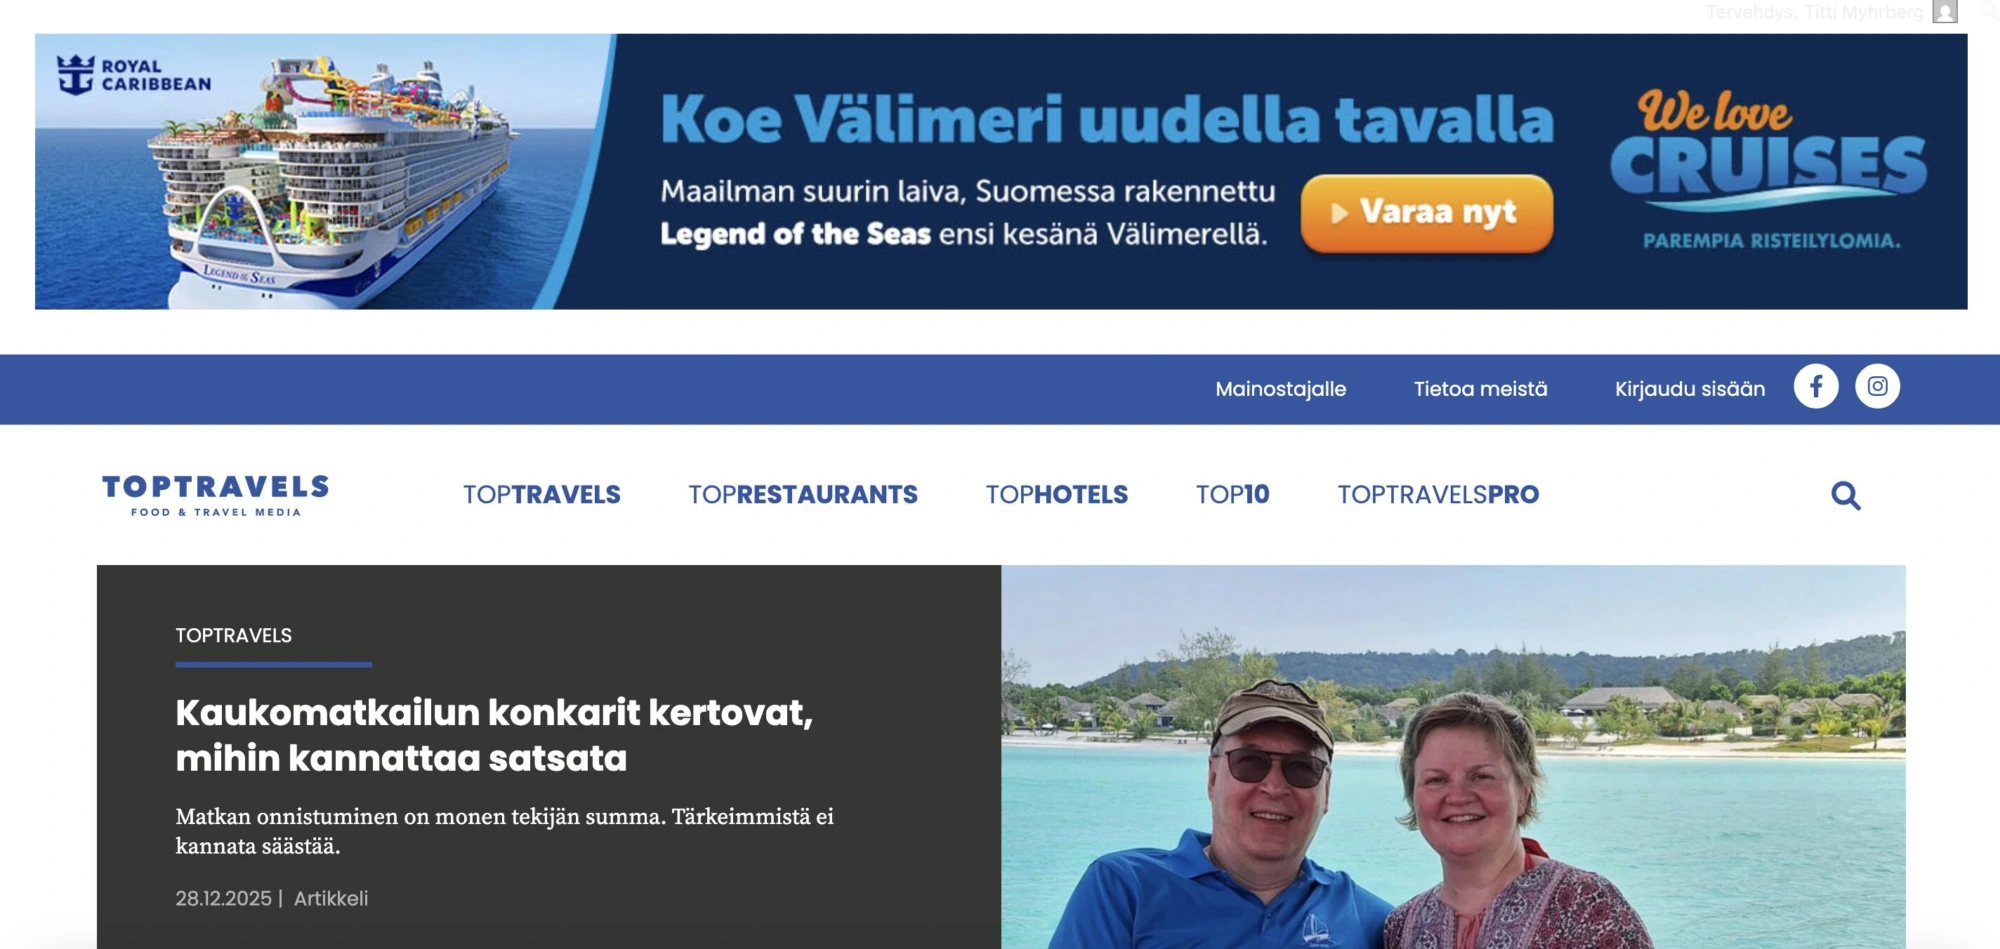Click the couple photo article thumbnail
2000x949 pixels.
1453,757
